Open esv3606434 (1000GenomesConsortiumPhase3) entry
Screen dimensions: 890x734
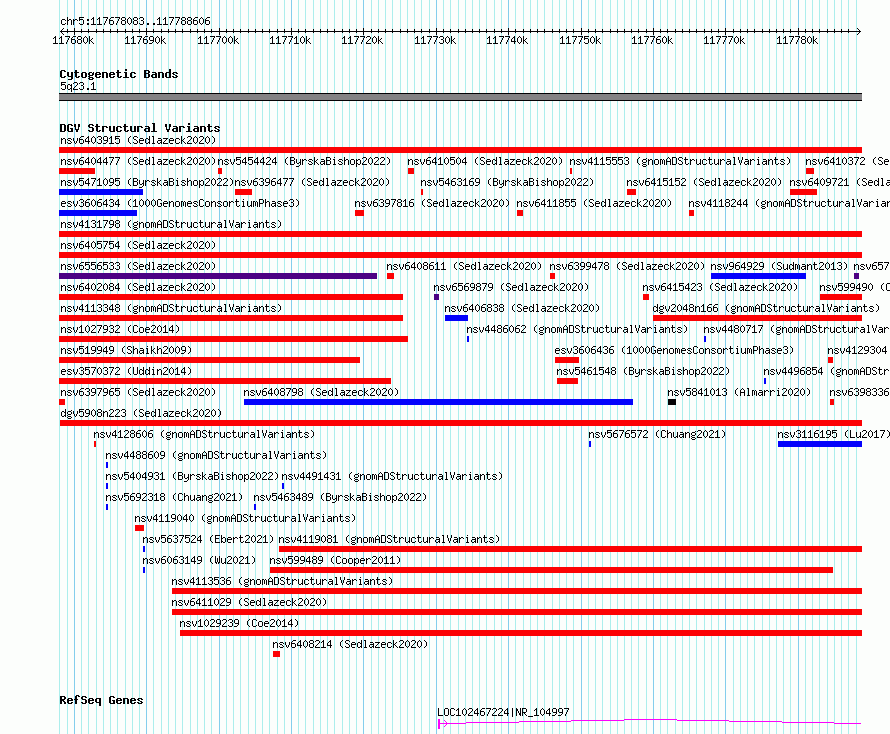click(180, 203)
